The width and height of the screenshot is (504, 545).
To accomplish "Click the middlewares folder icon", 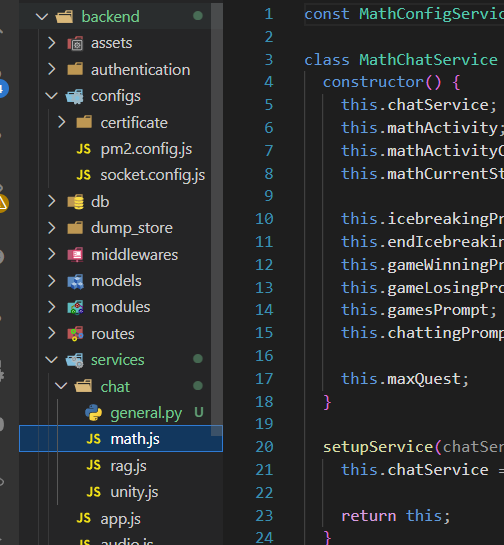I will coord(75,254).
